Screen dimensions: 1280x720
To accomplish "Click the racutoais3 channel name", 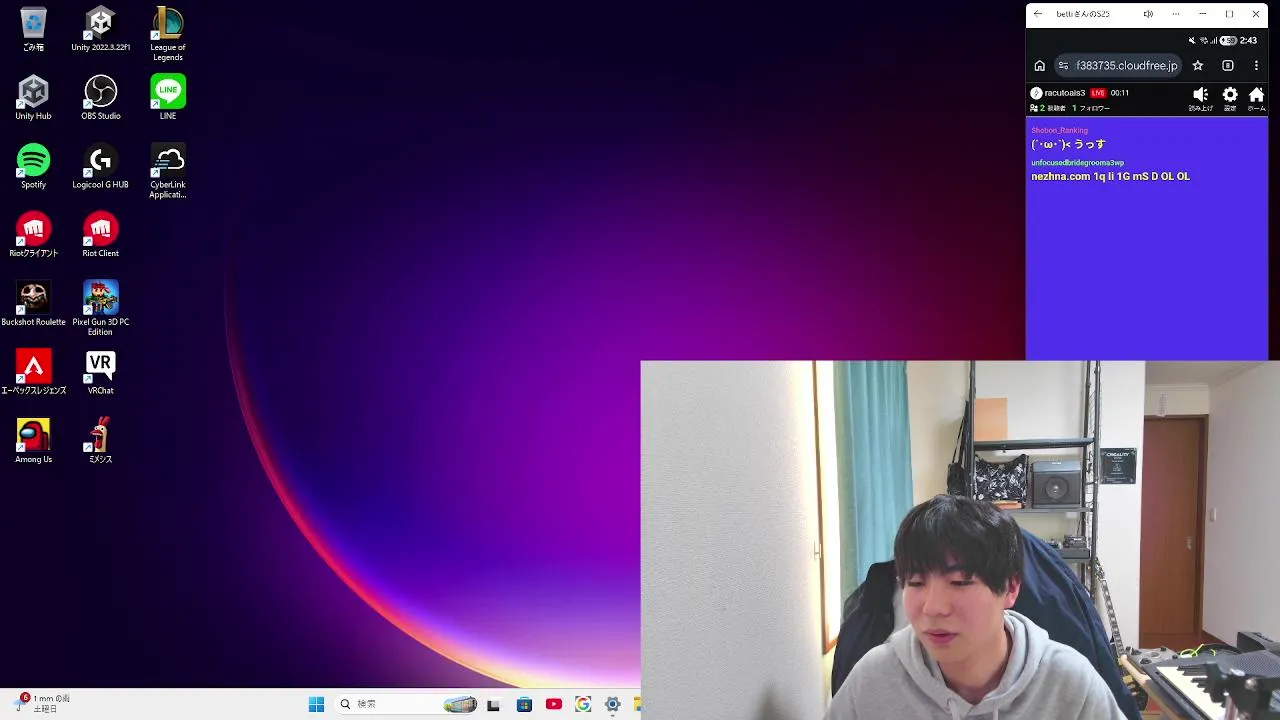I will 1065,93.
